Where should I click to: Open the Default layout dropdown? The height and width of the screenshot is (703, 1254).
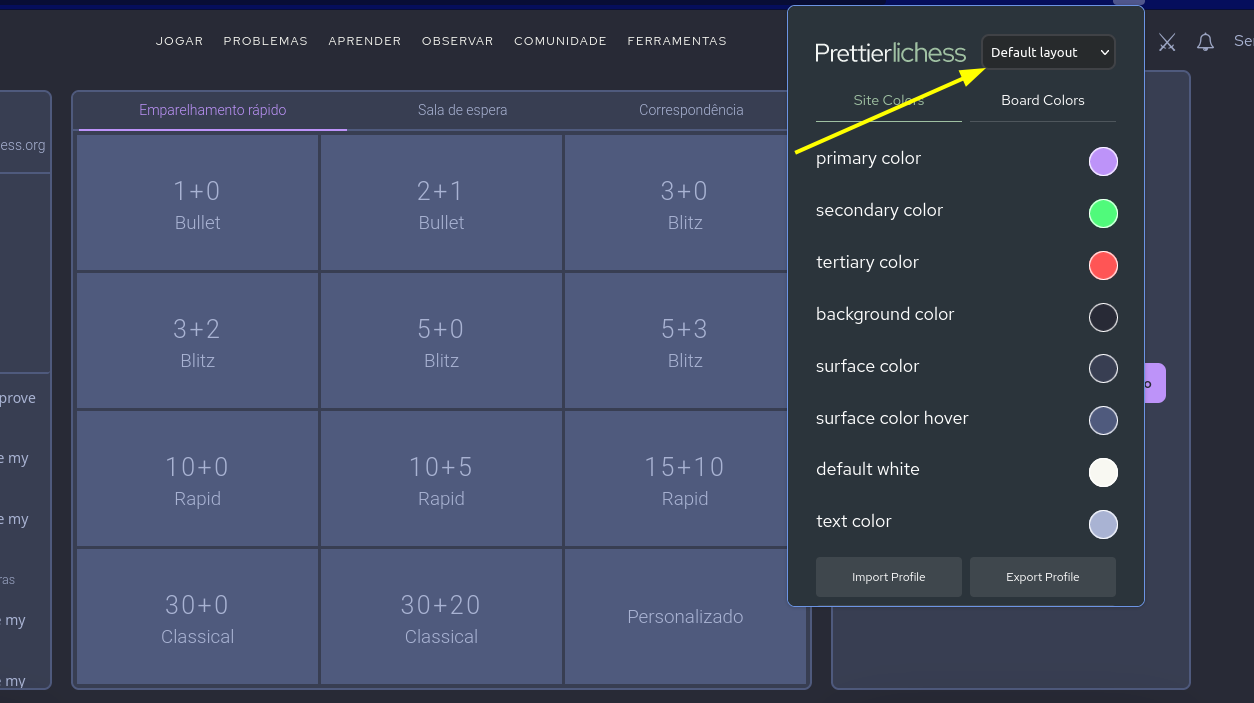click(1047, 52)
